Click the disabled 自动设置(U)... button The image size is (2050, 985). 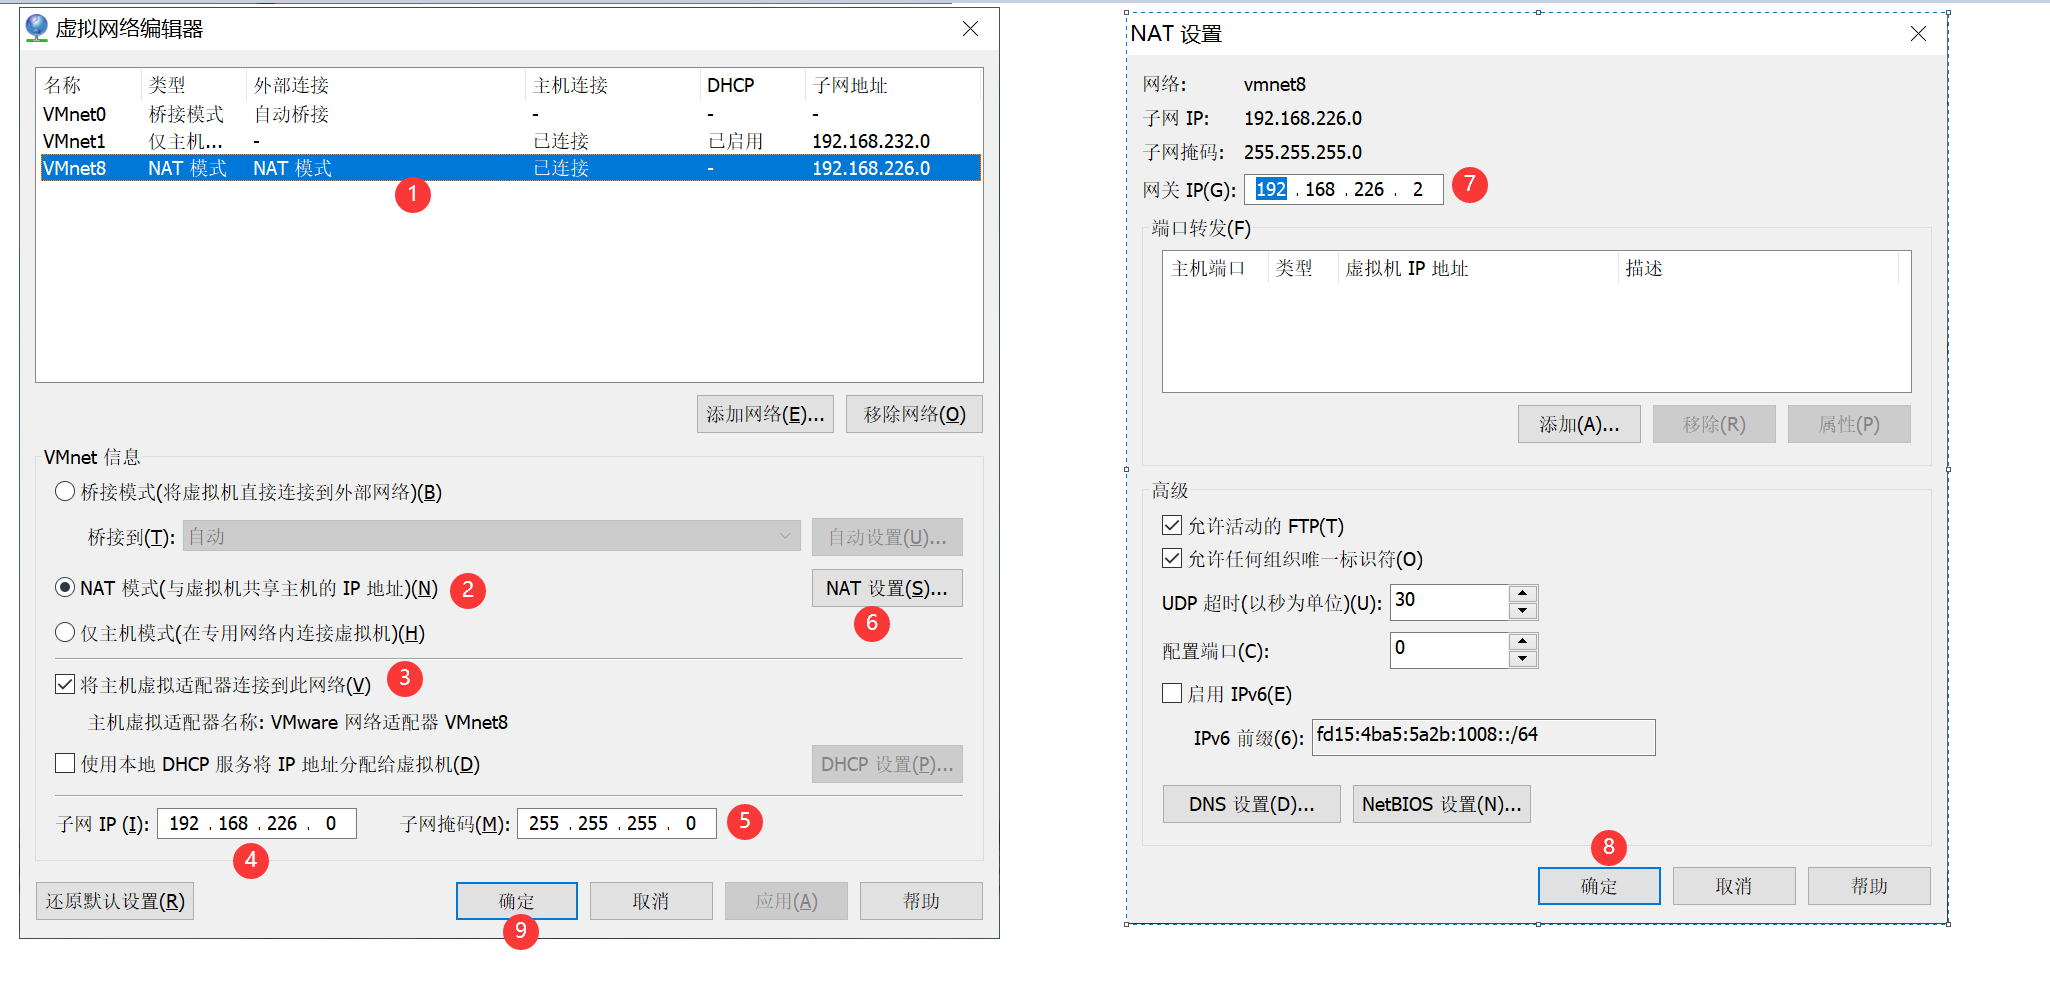887,537
